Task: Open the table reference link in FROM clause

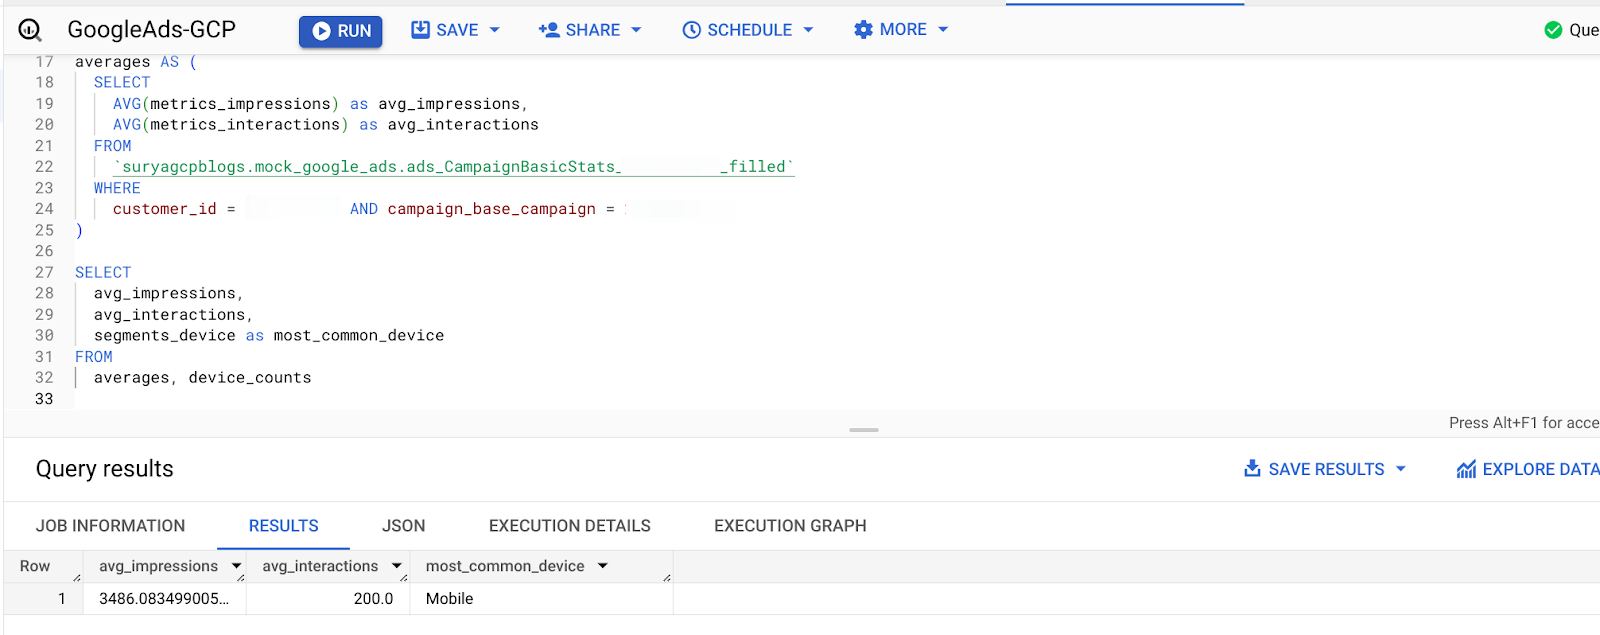Action: (455, 167)
